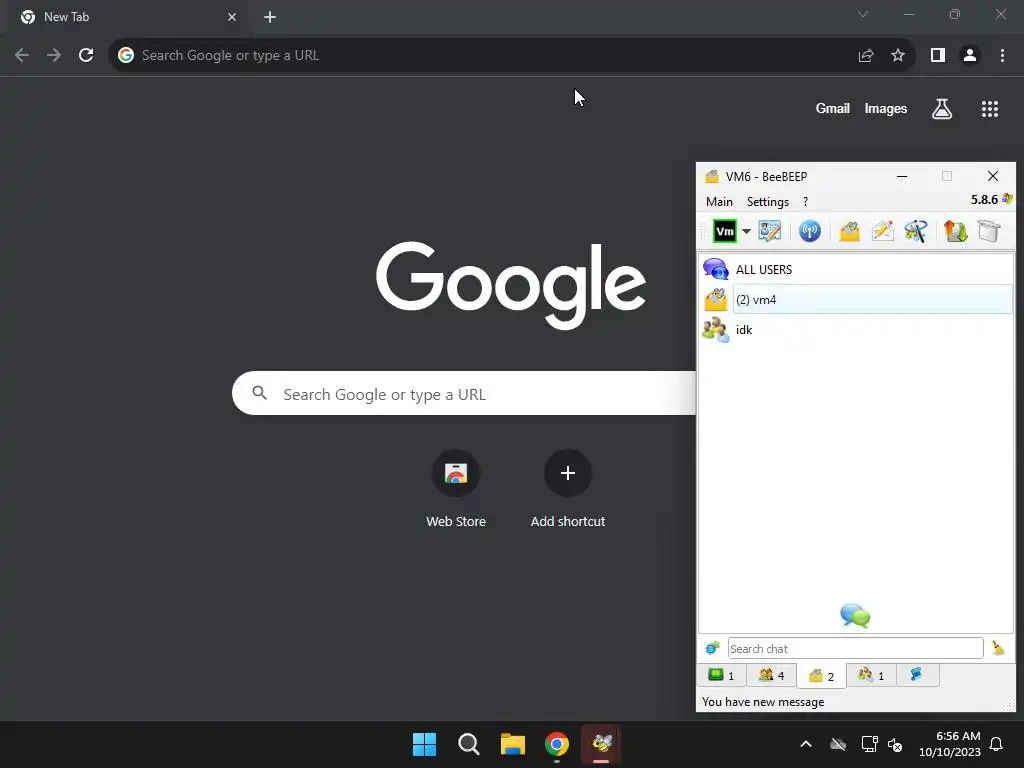Switch to the green screen tab showing 1
Viewport: 1024px width, 768px height.
pos(721,675)
